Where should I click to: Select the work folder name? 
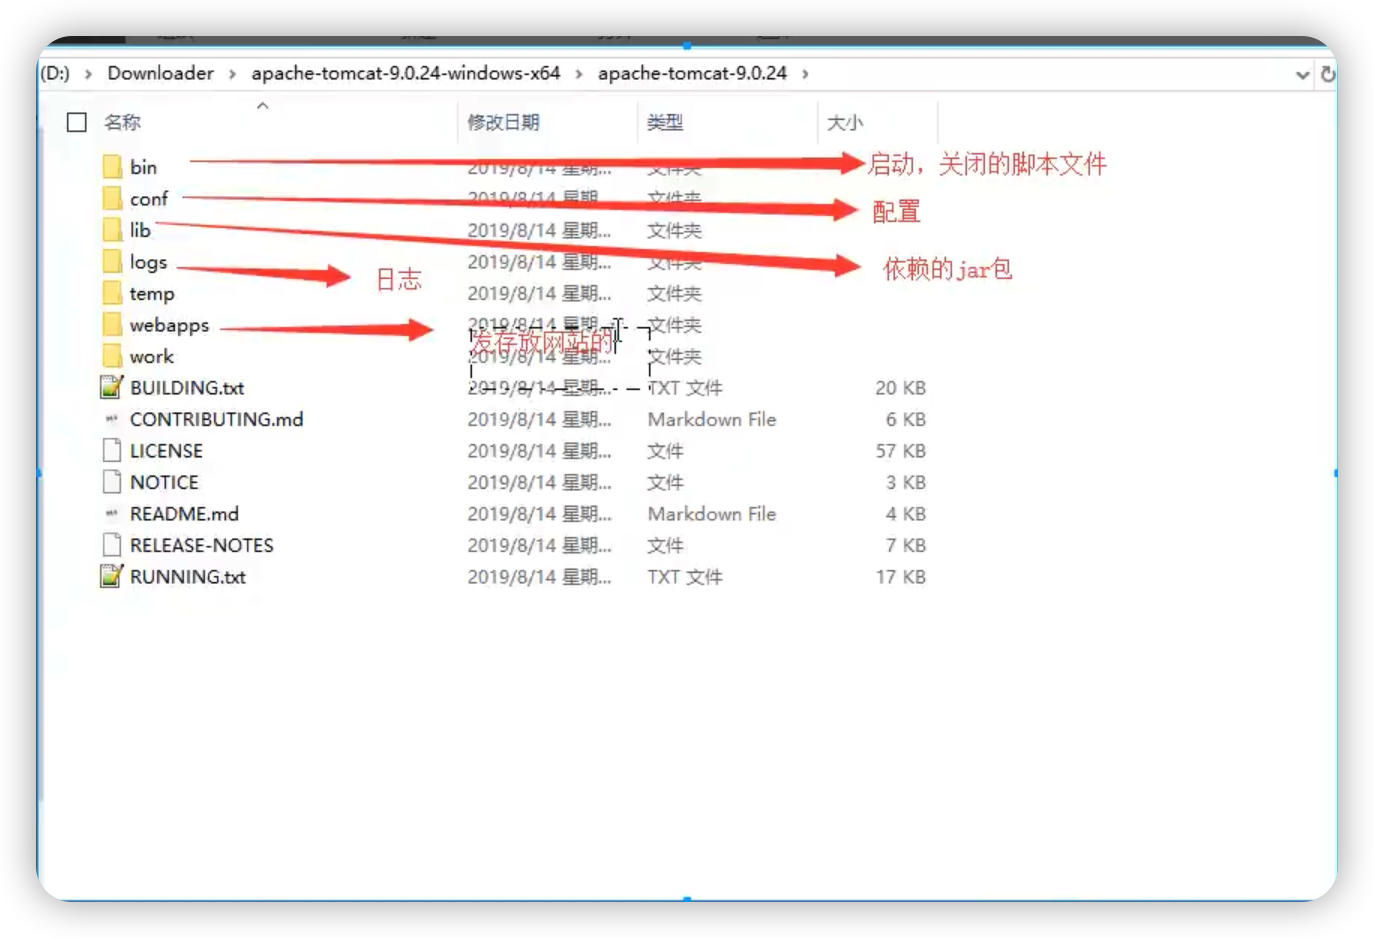click(151, 356)
